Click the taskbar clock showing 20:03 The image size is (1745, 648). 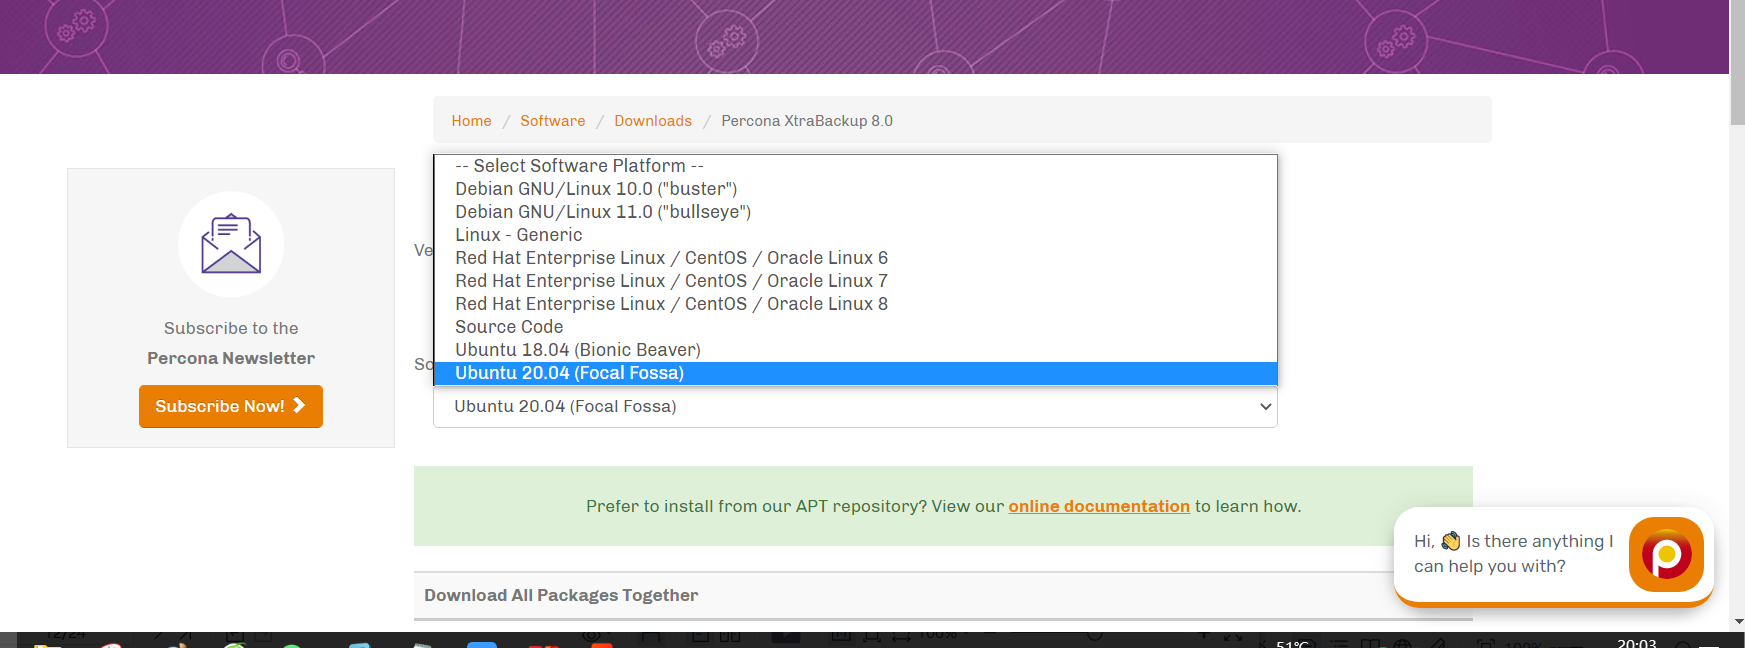point(1636,642)
